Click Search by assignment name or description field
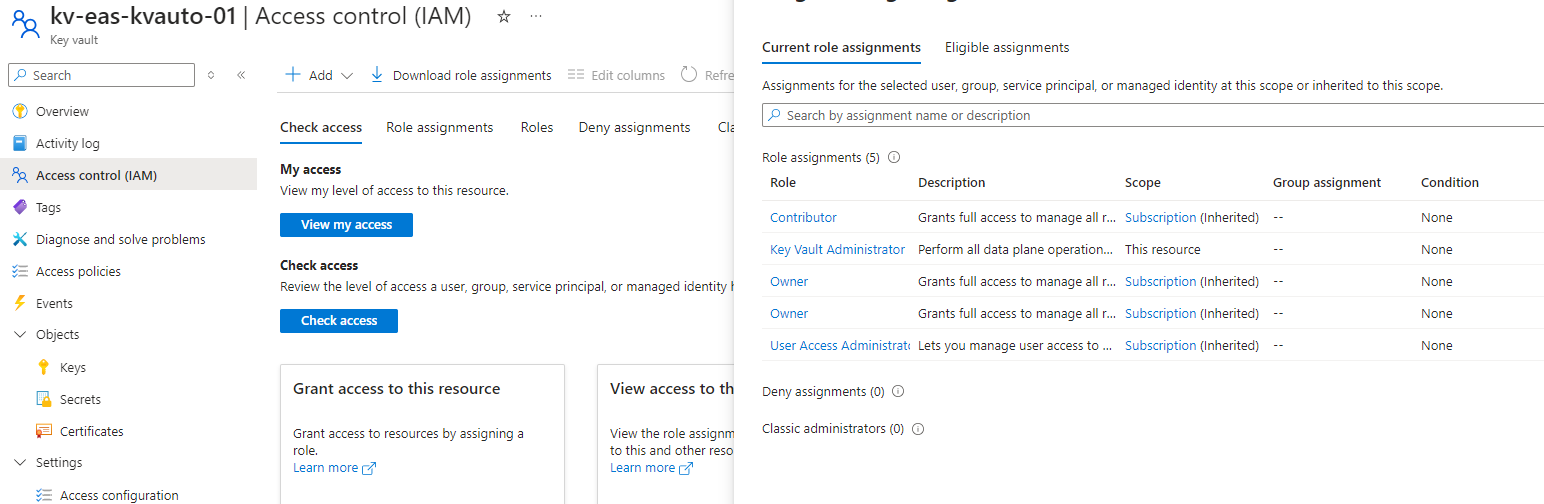The width and height of the screenshot is (1544, 504). [x=1153, y=115]
